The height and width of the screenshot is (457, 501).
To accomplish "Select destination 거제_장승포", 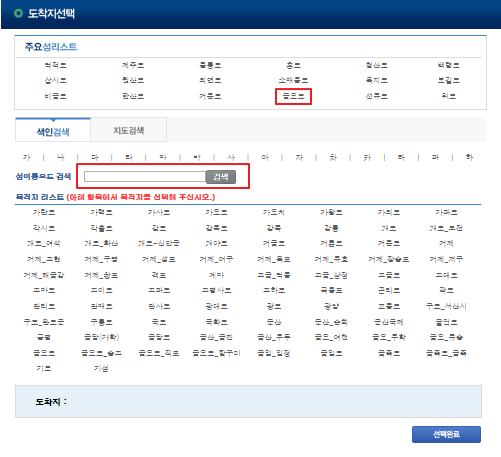I will point(389,259).
